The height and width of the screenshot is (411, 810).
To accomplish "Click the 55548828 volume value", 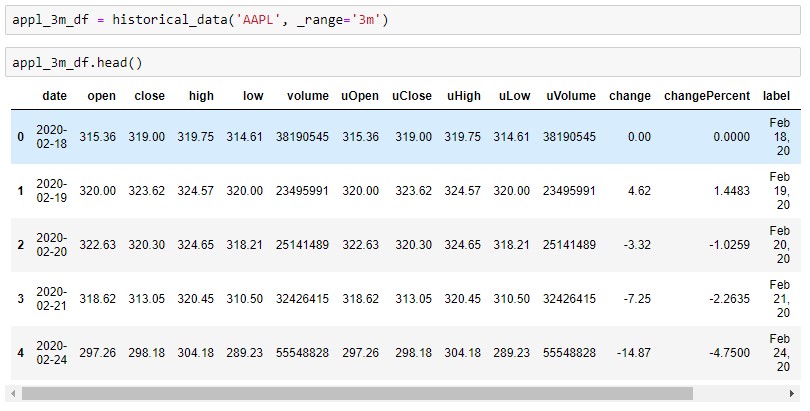I will coord(302,353).
